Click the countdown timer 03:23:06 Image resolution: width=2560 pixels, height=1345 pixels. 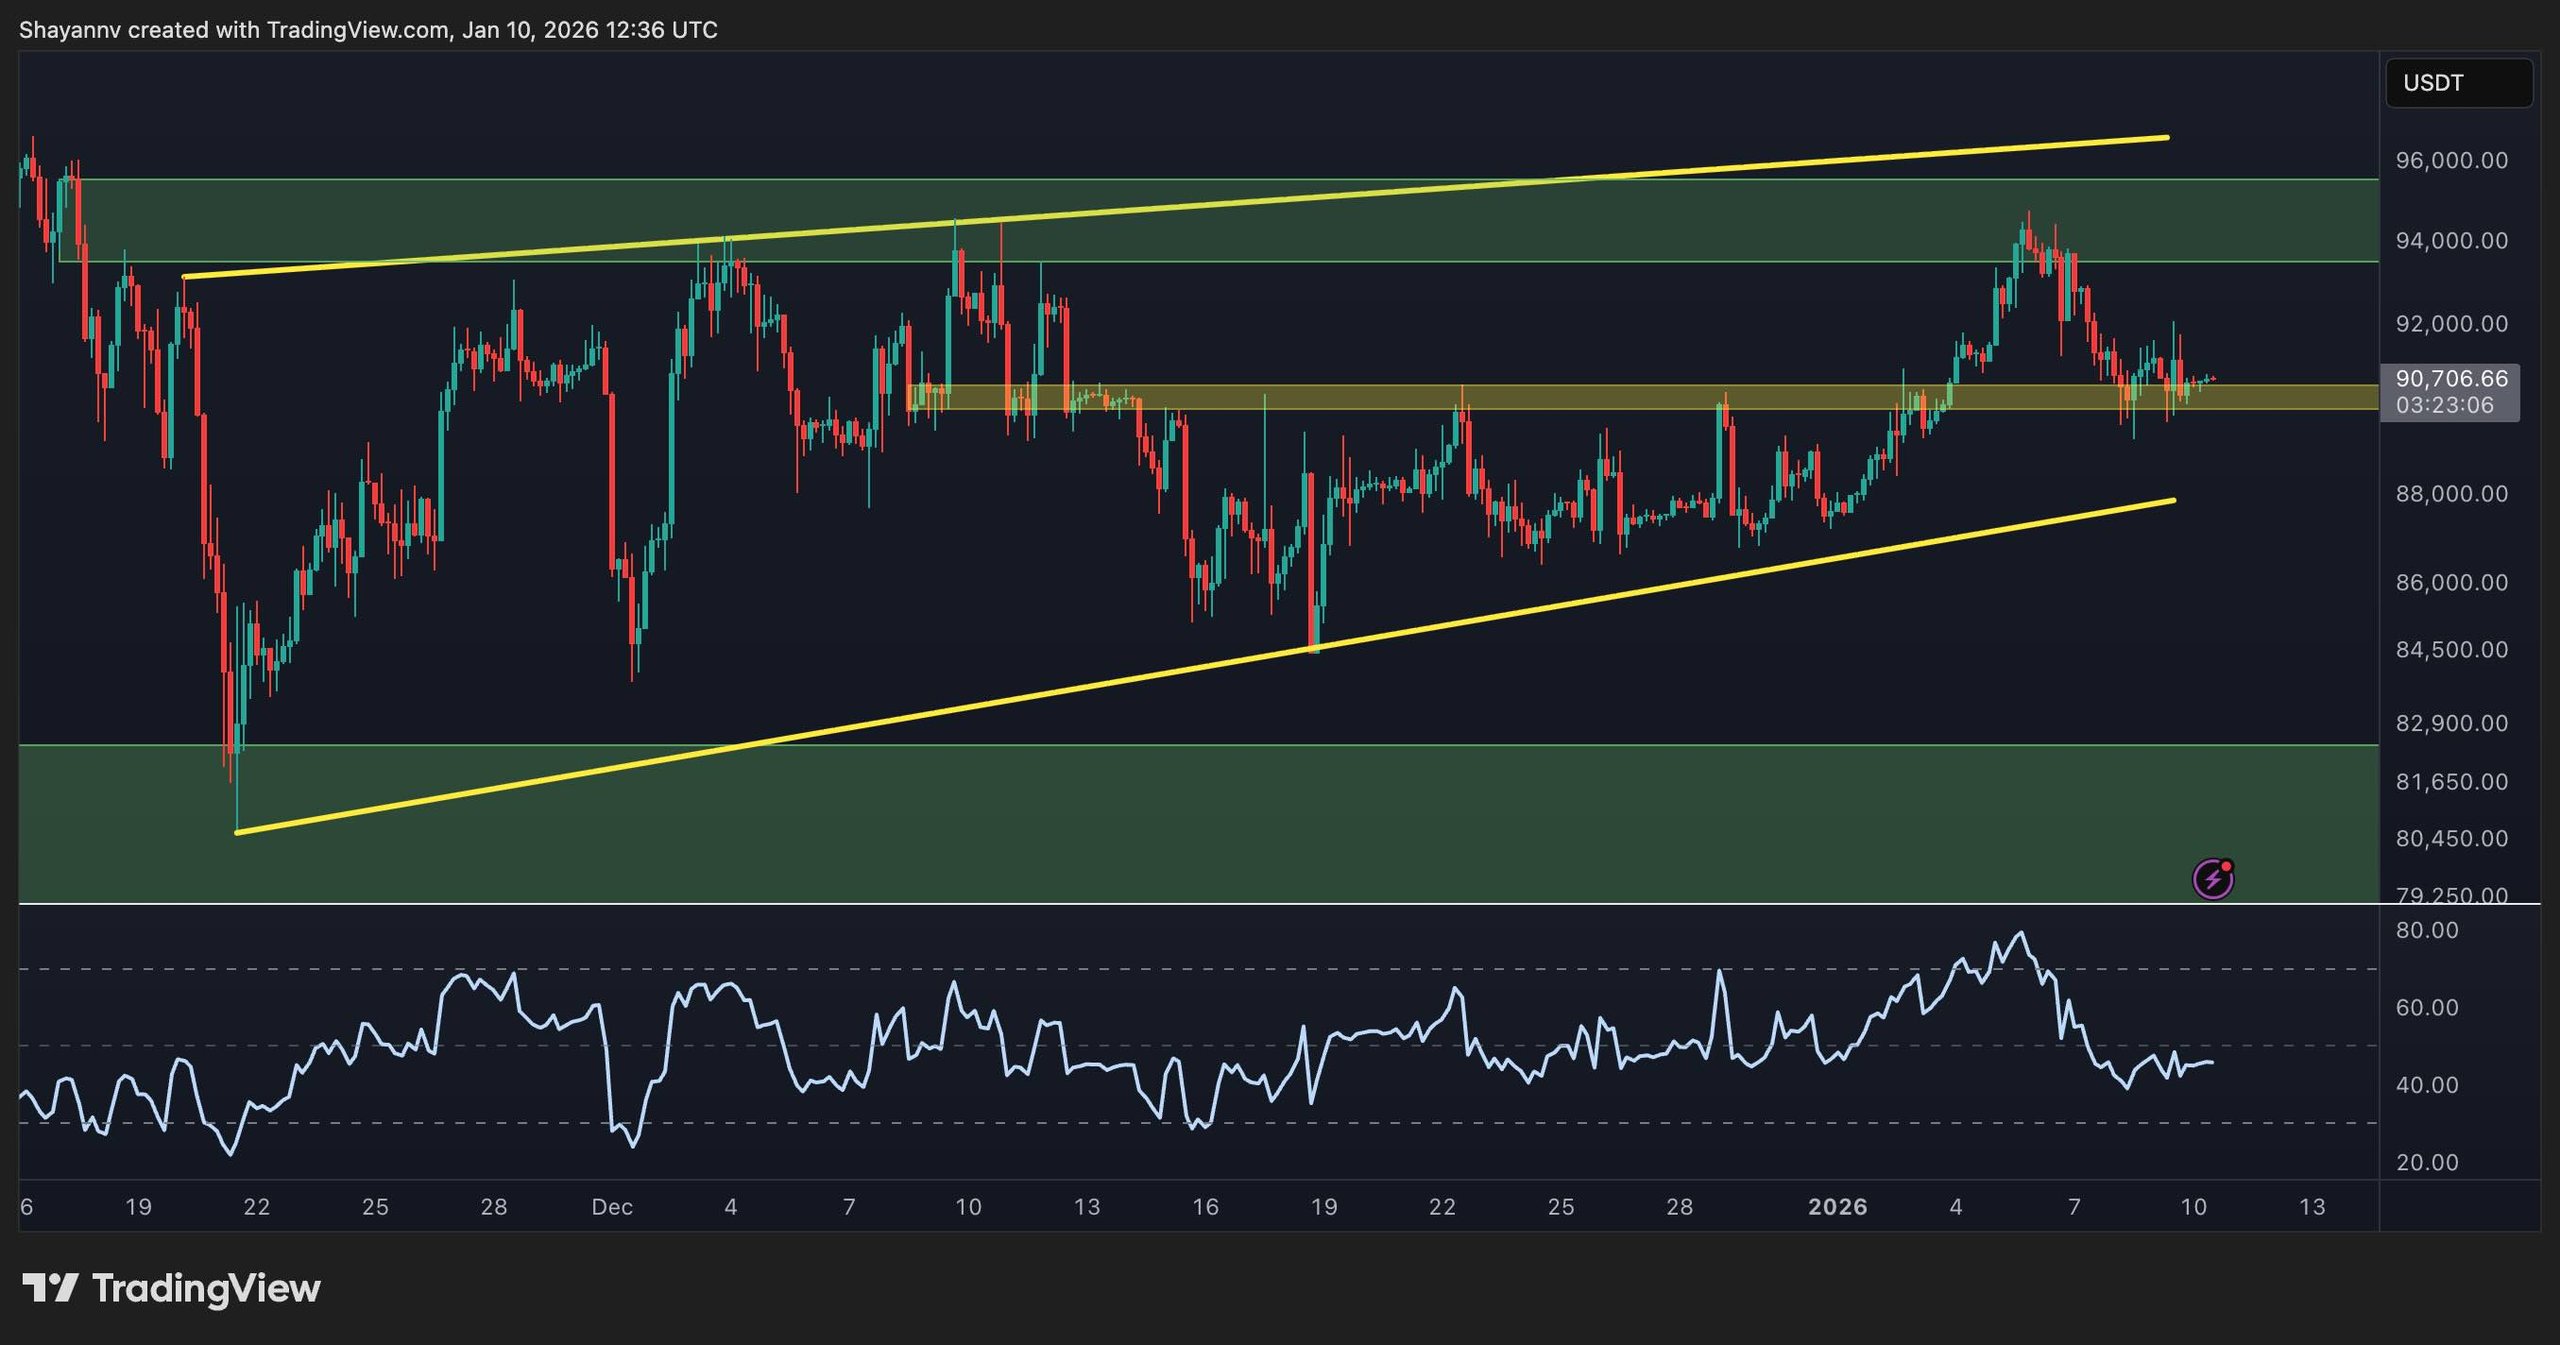2444,405
